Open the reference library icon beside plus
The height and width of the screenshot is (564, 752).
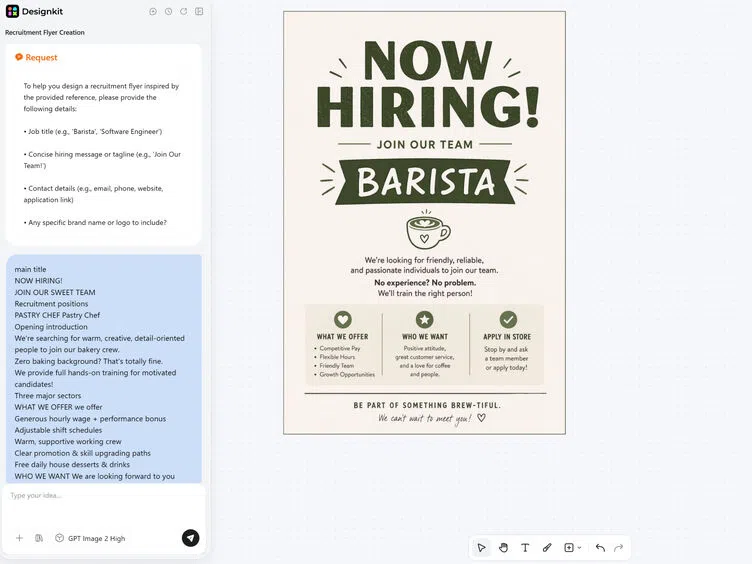pos(39,538)
